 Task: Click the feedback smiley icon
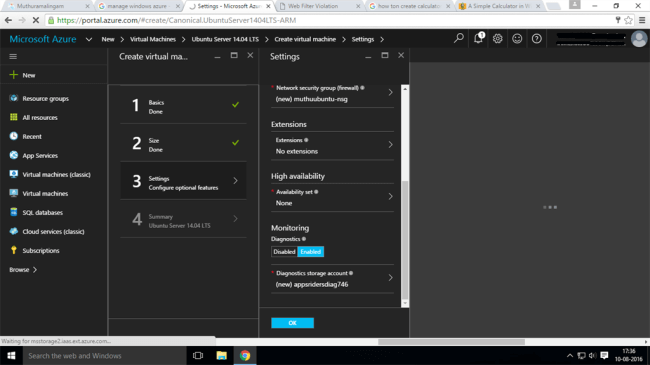pos(517,39)
